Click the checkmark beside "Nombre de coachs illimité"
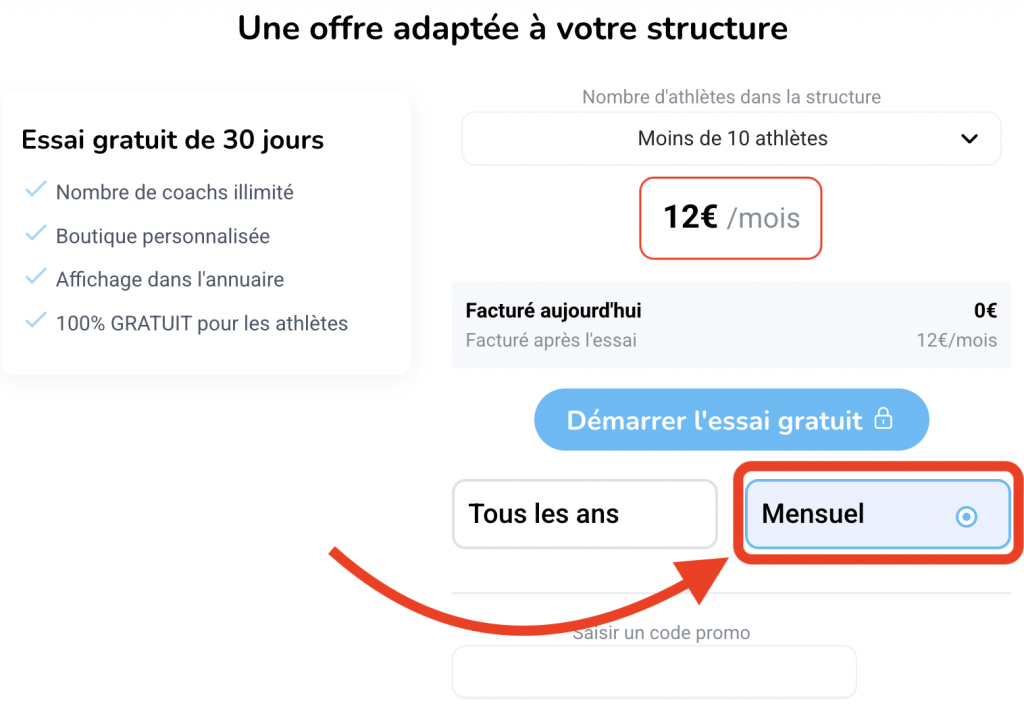Viewport: 1024px width, 708px height. [36, 190]
